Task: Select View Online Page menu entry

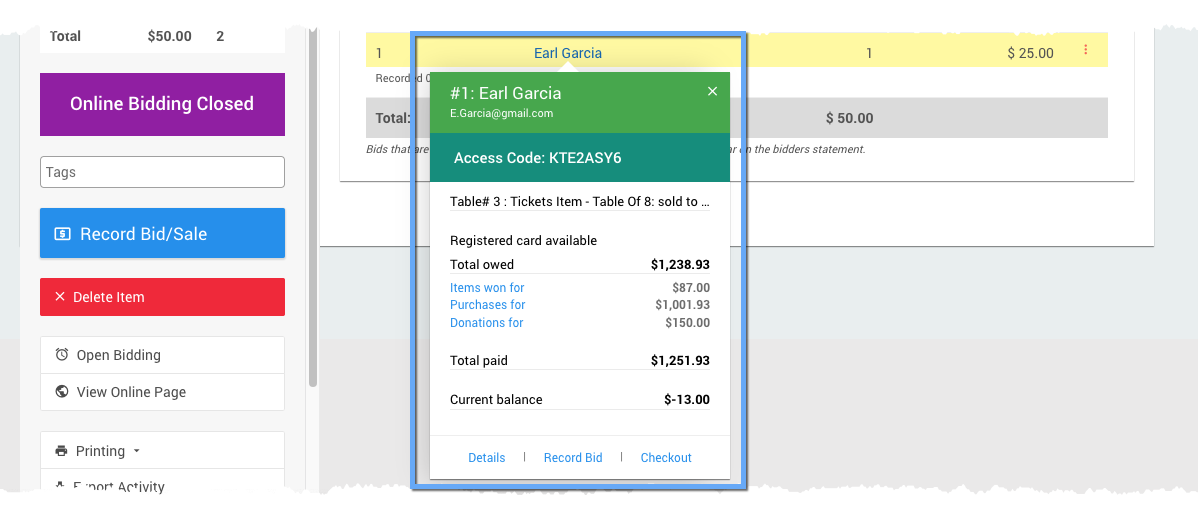Action: [131, 392]
